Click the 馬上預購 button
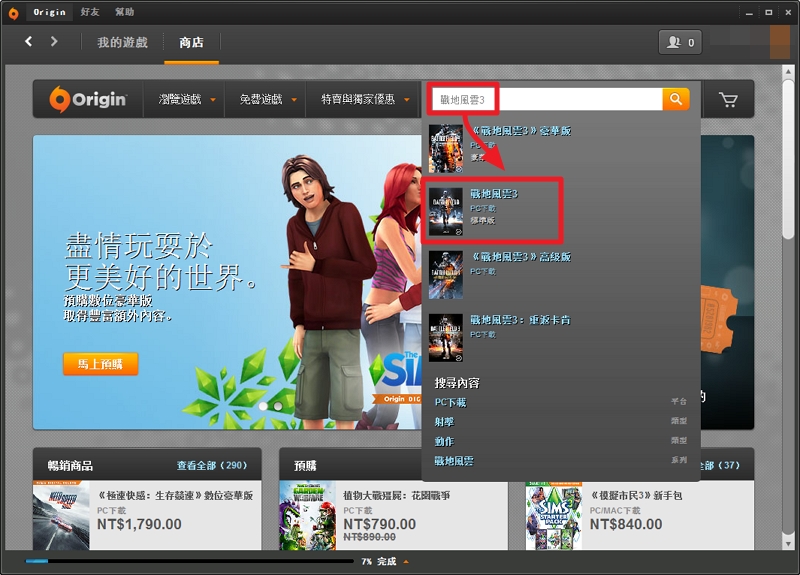Screen dimensions: 800x575 (x=100, y=364)
